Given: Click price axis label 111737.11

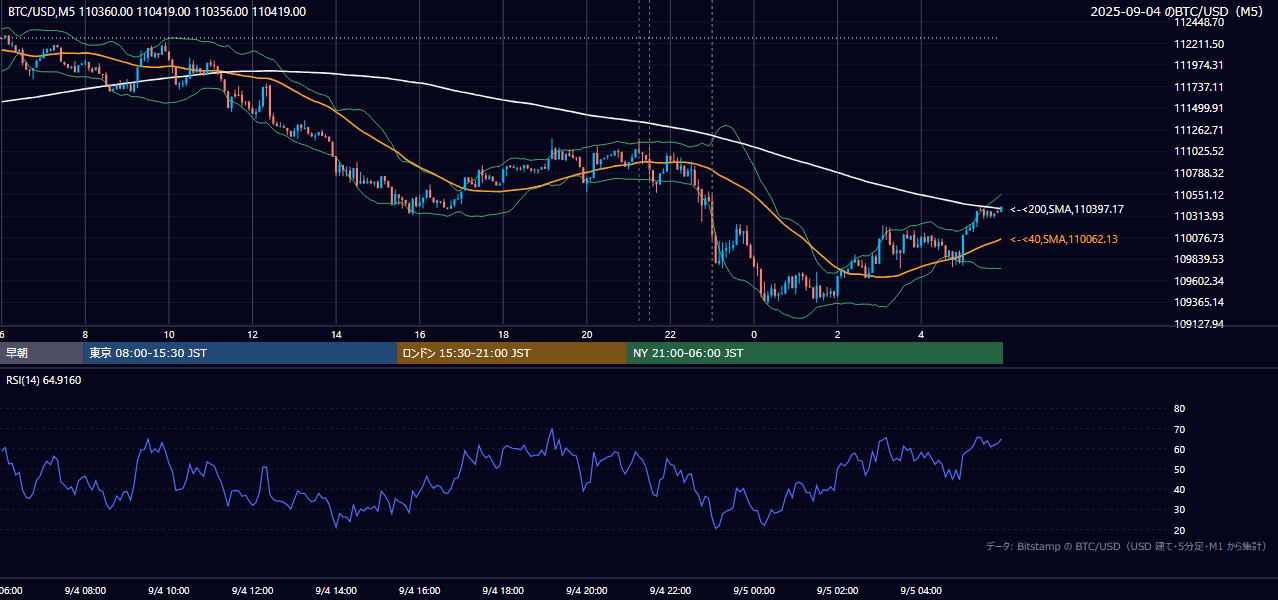Looking at the screenshot, I should tap(1199, 87).
